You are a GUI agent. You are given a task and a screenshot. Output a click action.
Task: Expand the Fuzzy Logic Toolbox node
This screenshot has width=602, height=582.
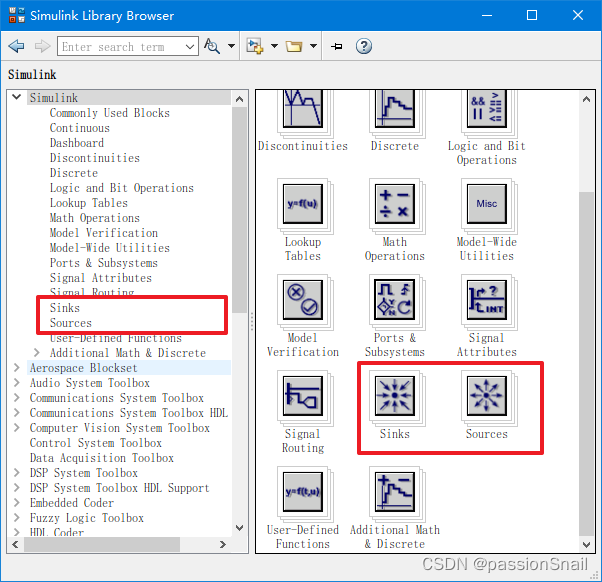click(x=17, y=517)
